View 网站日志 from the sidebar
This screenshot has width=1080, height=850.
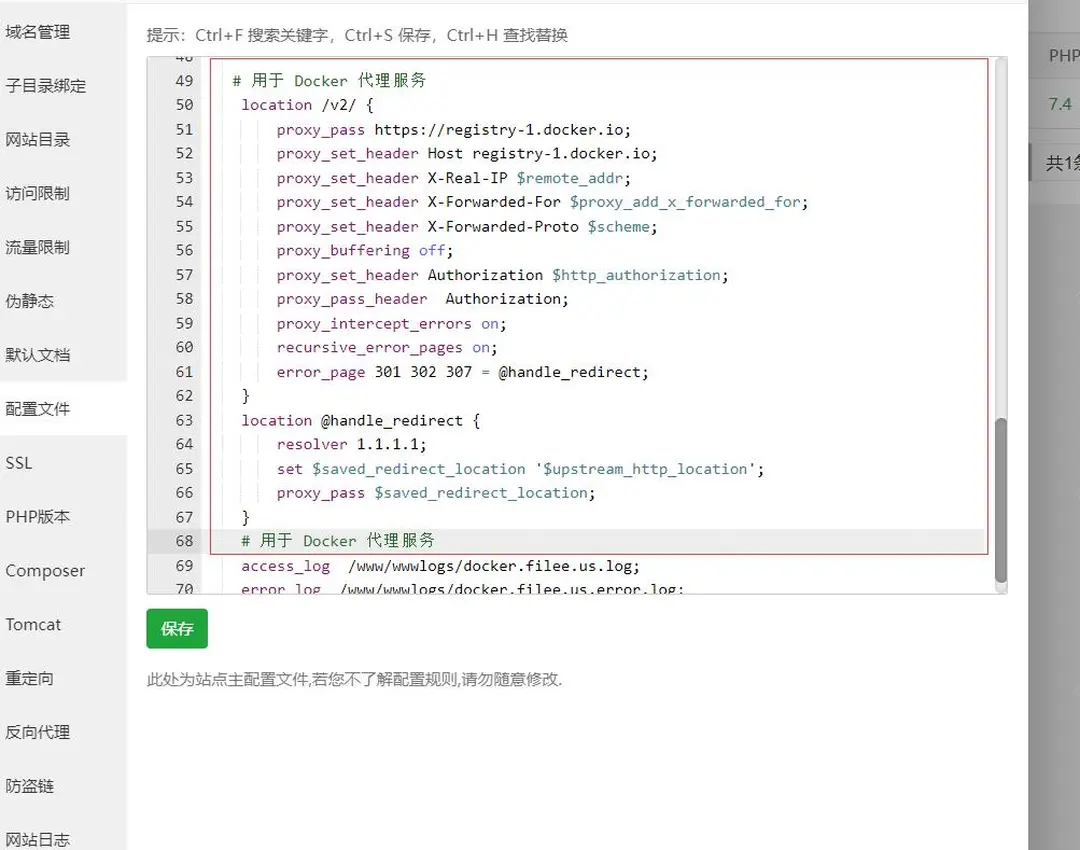[38, 839]
